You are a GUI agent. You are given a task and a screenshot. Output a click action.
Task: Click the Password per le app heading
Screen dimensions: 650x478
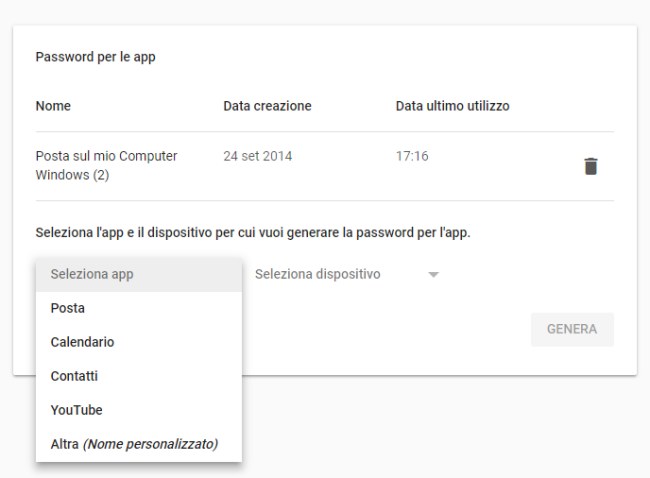[x=96, y=57]
